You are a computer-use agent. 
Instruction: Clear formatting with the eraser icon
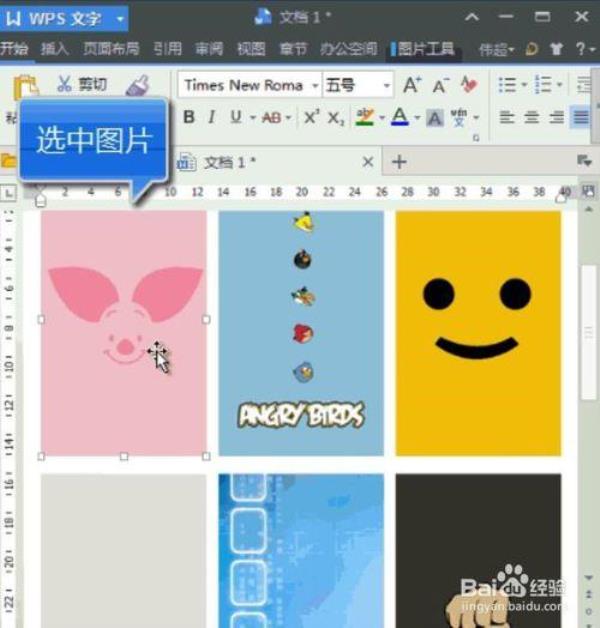coord(469,85)
